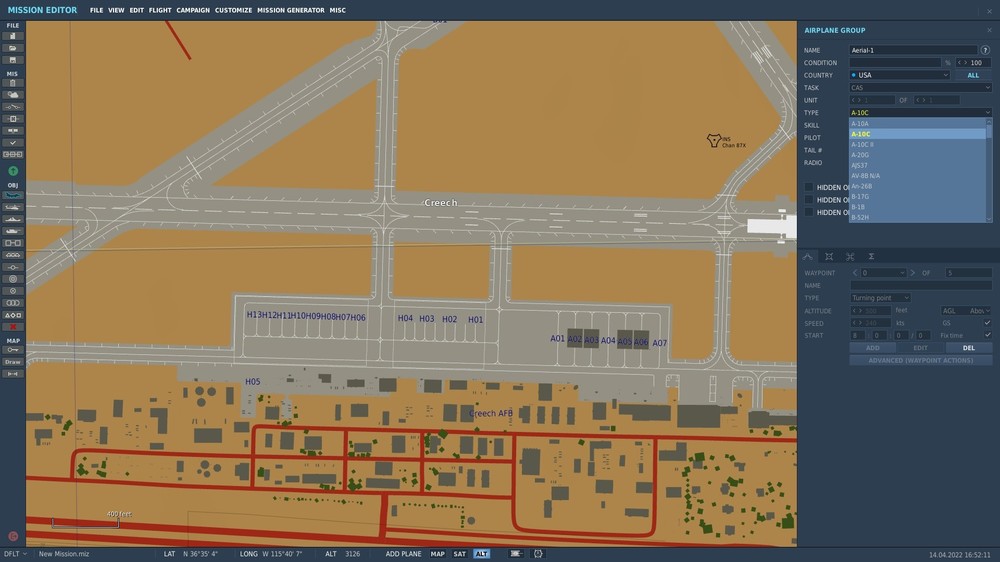Click the Draw button in left toolbar
Screen dimensions: 1000x562
pos(13,362)
